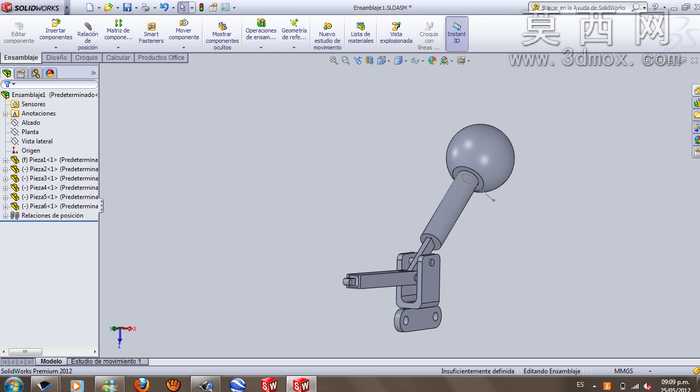Switch to the Calcular ribbon tab
The image size is (700, 392).
[118, 58]
